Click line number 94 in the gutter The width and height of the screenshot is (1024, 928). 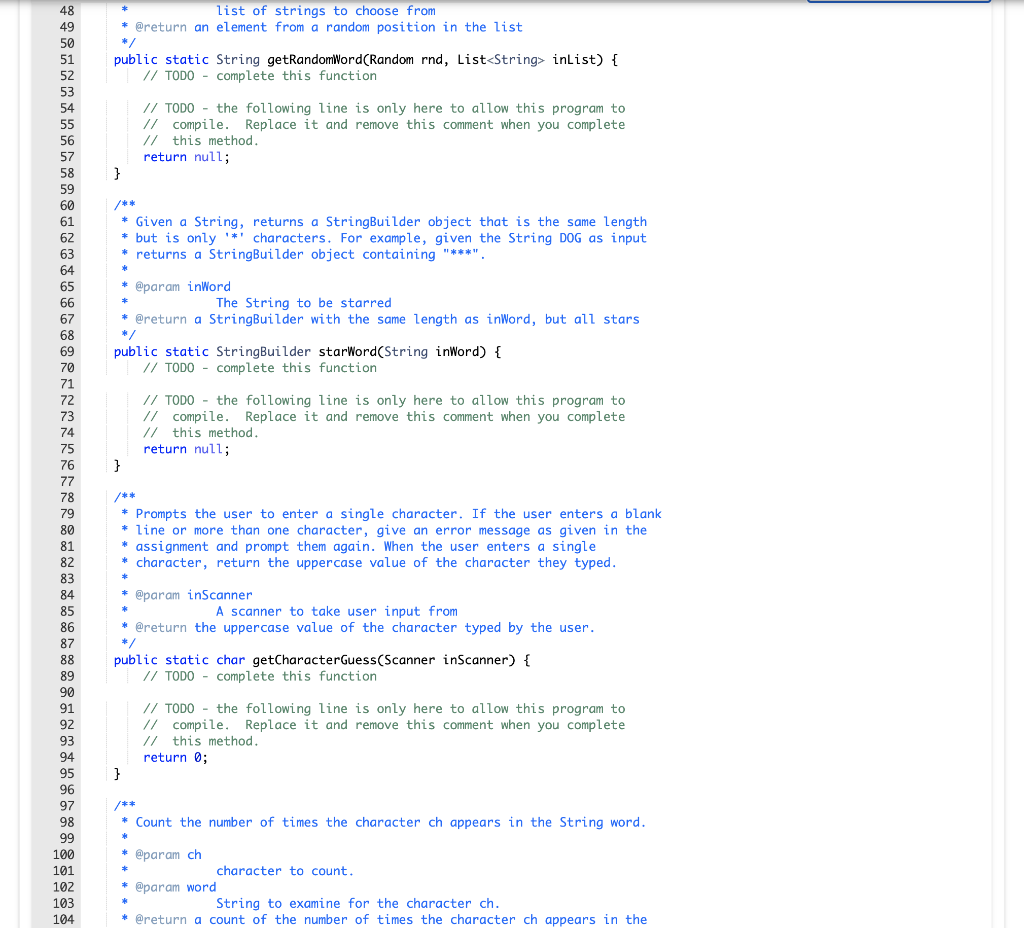coord(67,758)
